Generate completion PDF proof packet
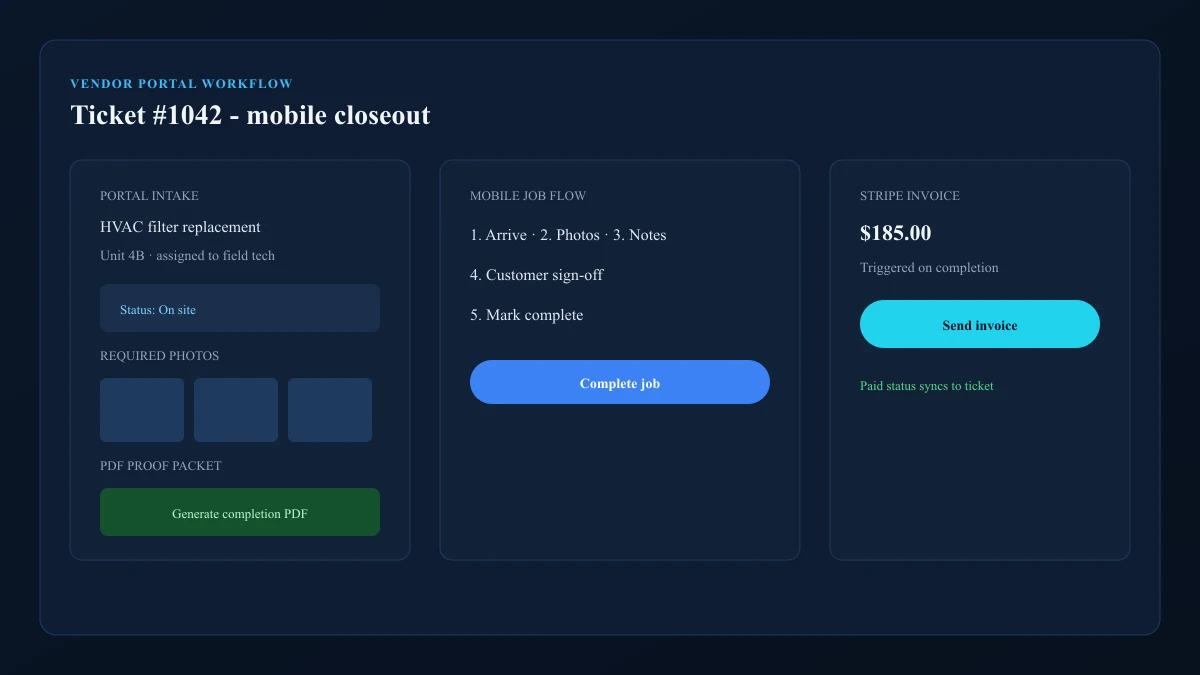 tap(240, 512)
